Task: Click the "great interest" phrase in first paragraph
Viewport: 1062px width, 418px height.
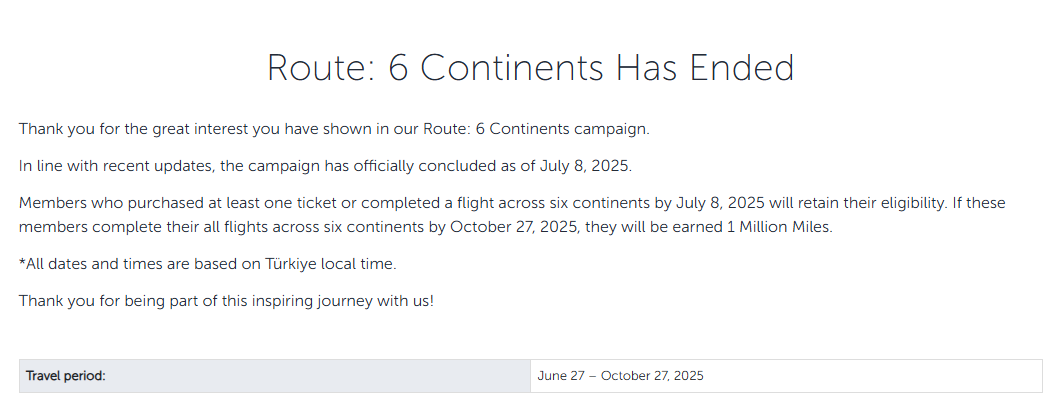Action: coord(163,129)
